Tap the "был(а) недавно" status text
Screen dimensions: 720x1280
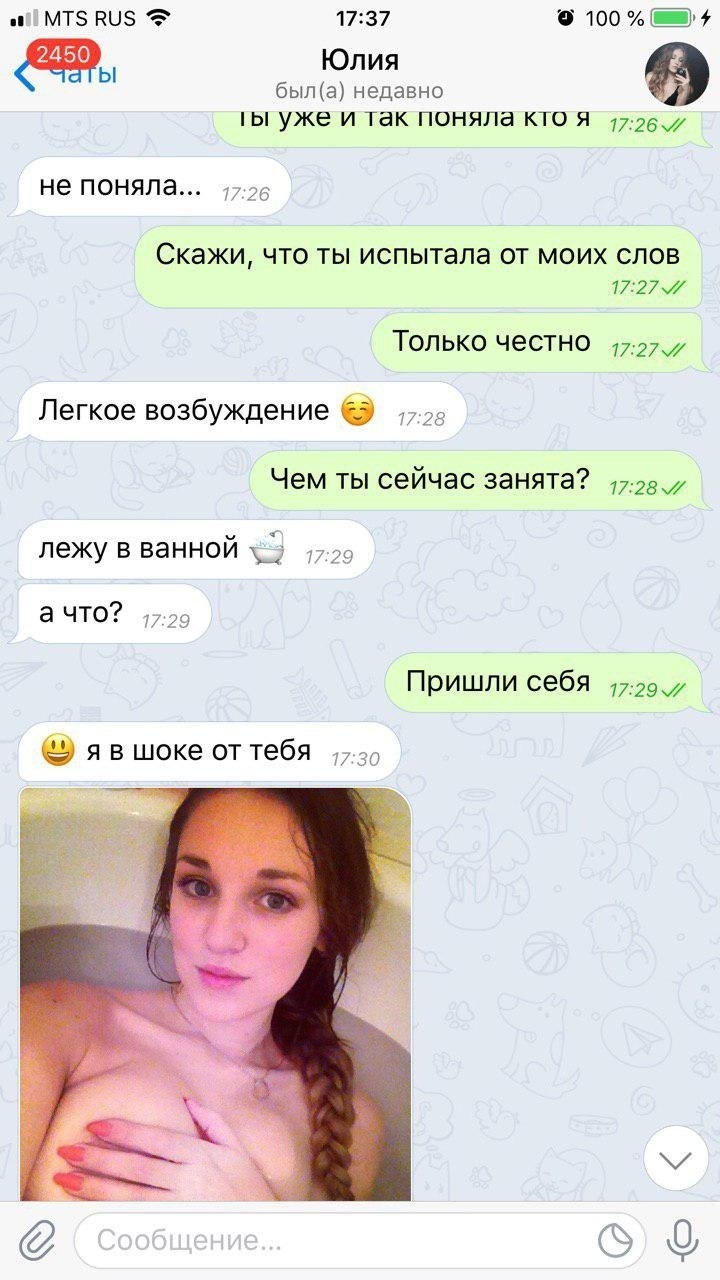click(359, 91)
